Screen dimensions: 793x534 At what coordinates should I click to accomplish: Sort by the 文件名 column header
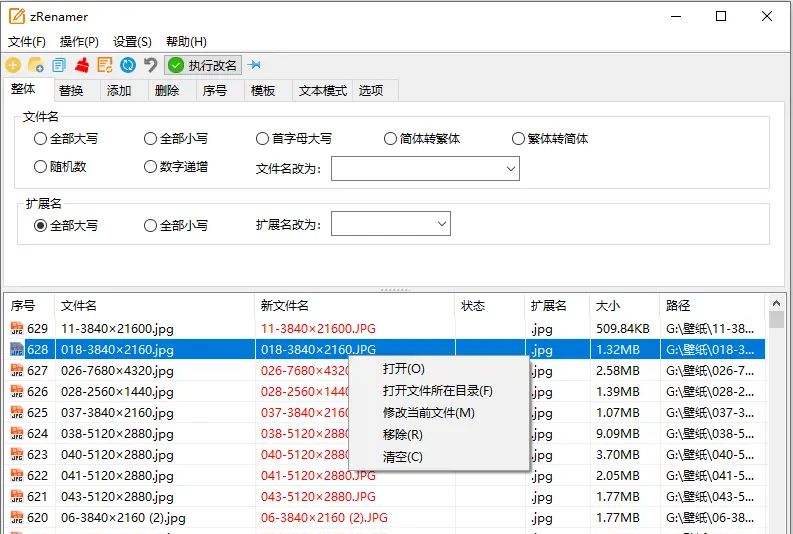pos(154,305)
